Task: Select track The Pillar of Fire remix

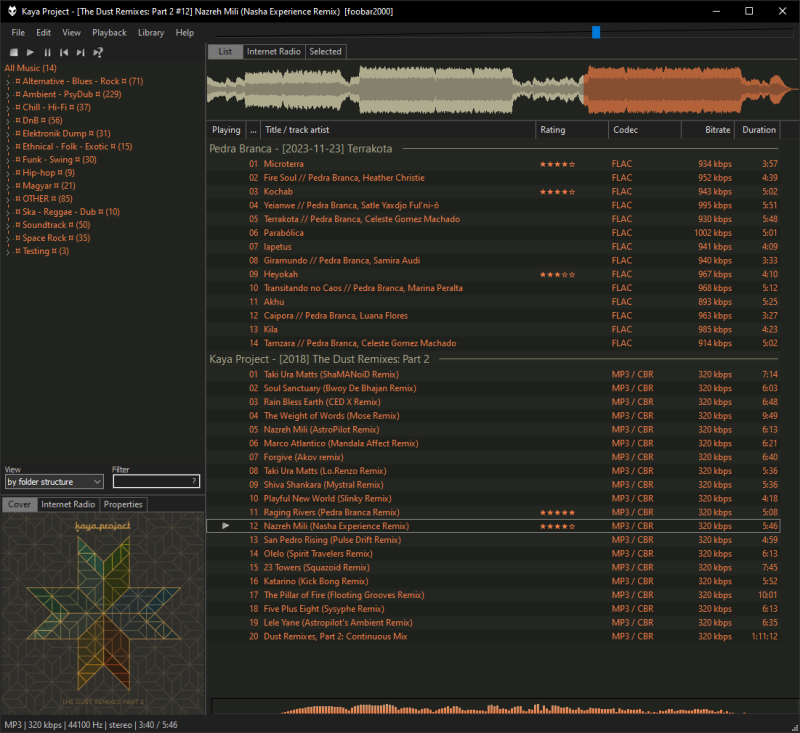Action: 493,595
